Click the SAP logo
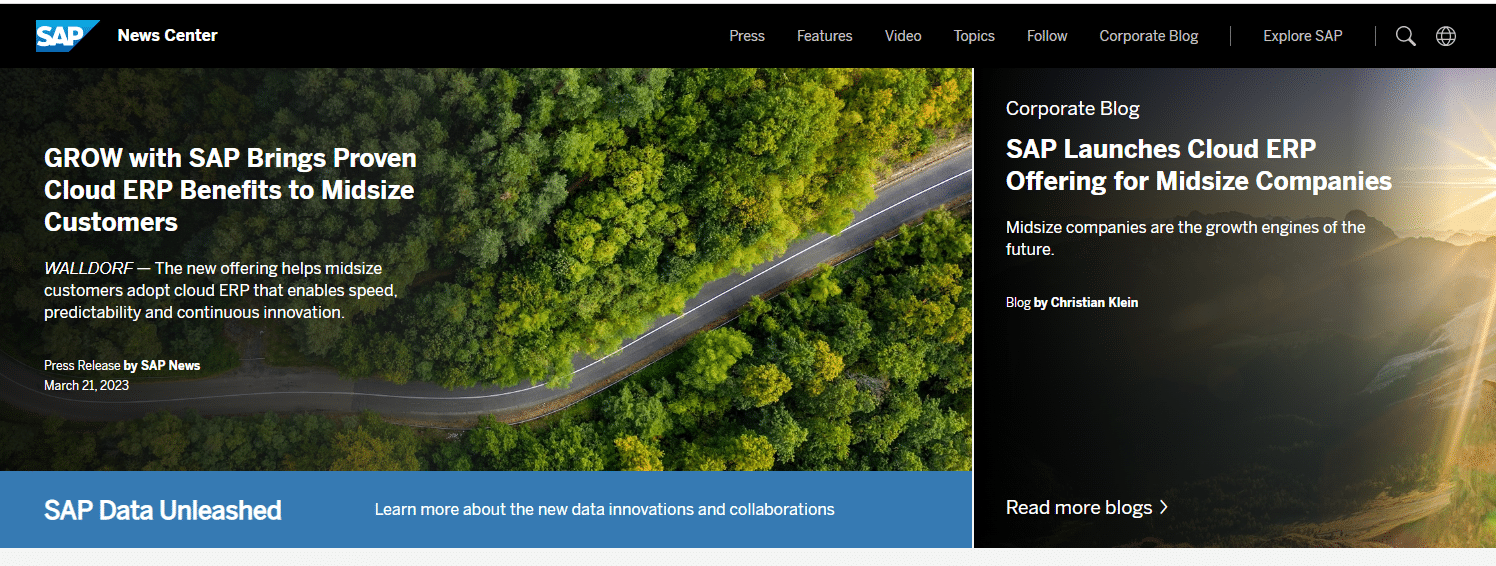 pyautogui.click(x=66, y=36)
